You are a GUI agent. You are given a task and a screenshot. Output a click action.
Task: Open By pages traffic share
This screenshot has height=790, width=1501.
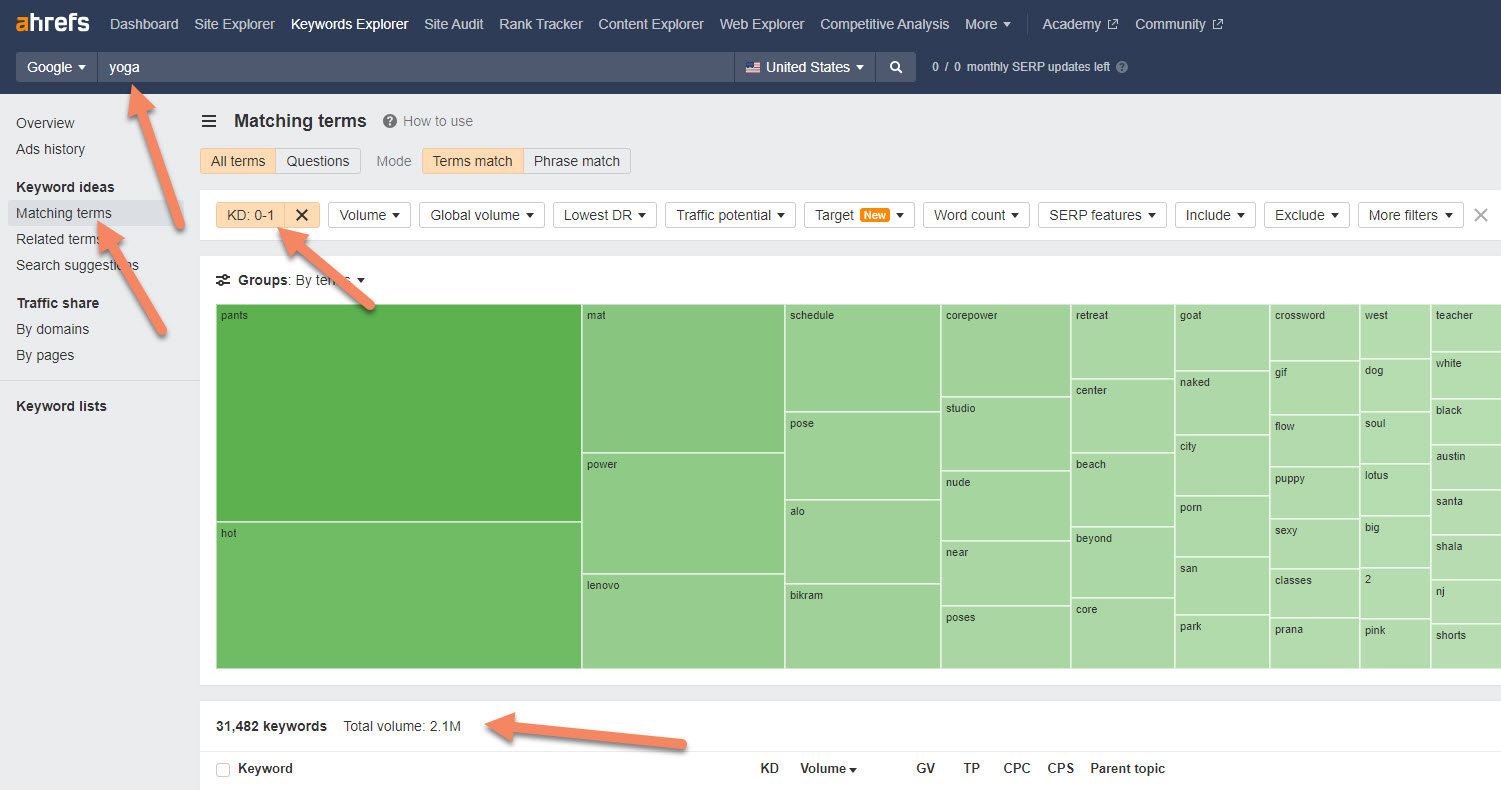pyautogui.click(x=45, y=355)
